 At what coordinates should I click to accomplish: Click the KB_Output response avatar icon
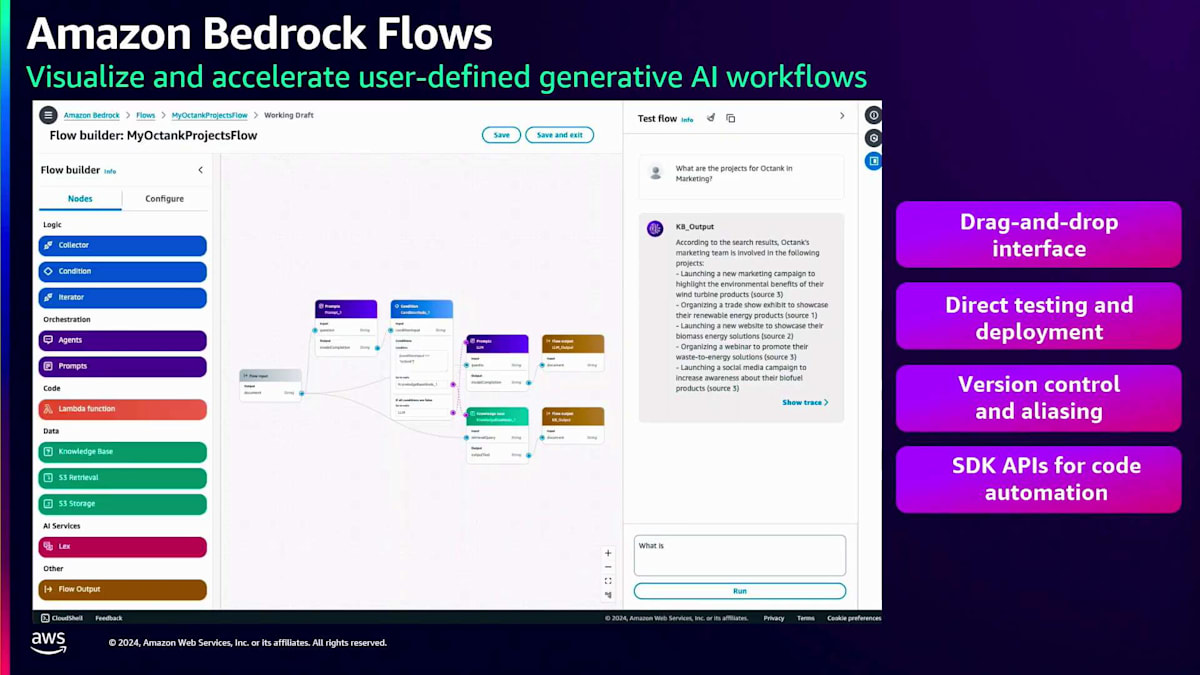(655, 229)
